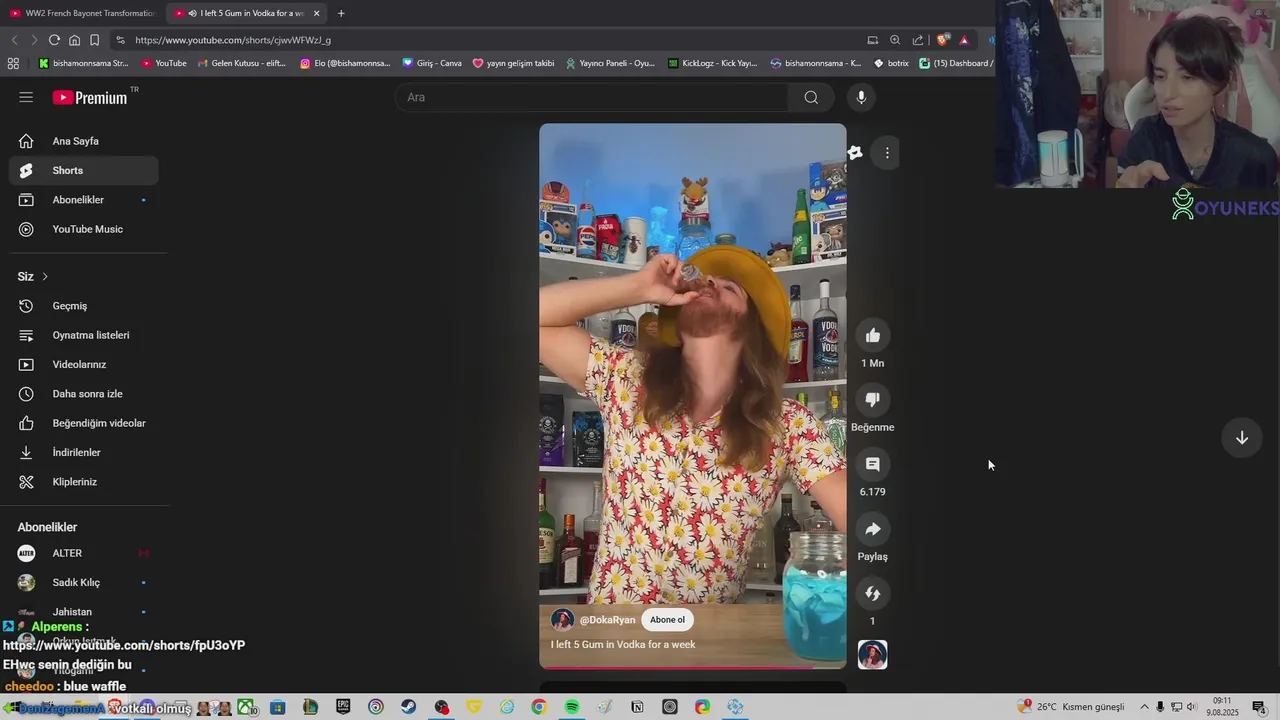The image size is (1280, 720).
Task: Like the Short with thumbs-up icon
Action: pos(873,336)
